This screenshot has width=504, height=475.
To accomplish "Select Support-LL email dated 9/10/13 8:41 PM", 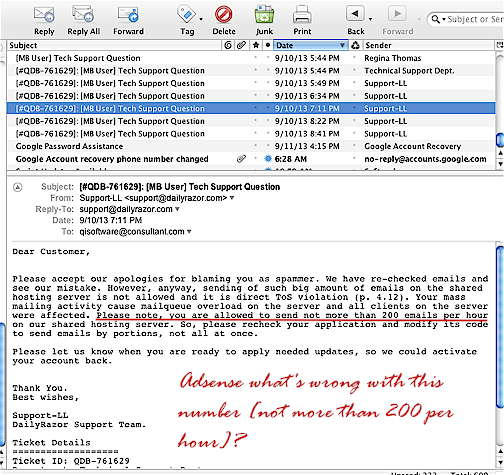I will click(251, 133).
